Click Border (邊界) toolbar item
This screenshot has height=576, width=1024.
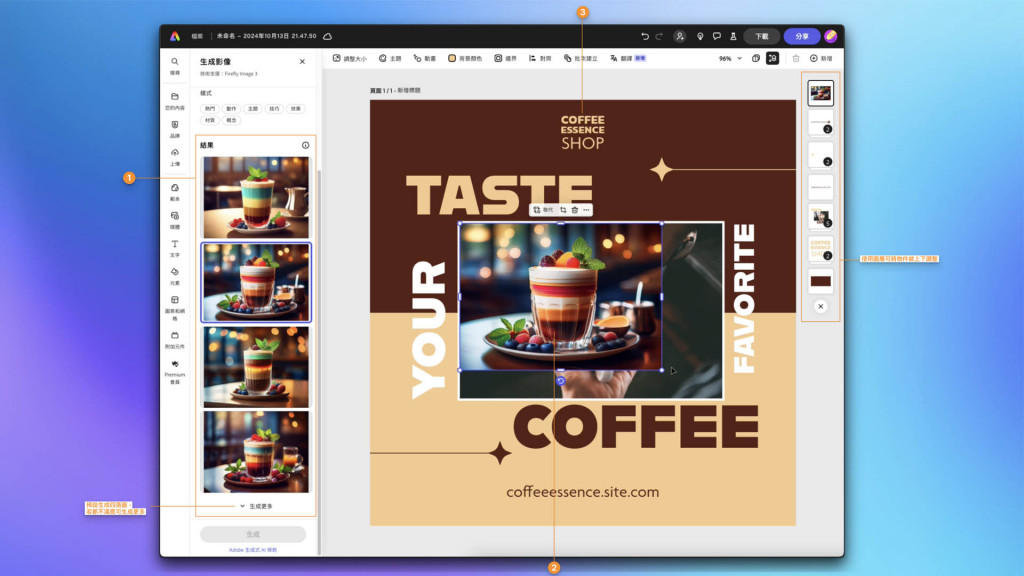point(505,58)
